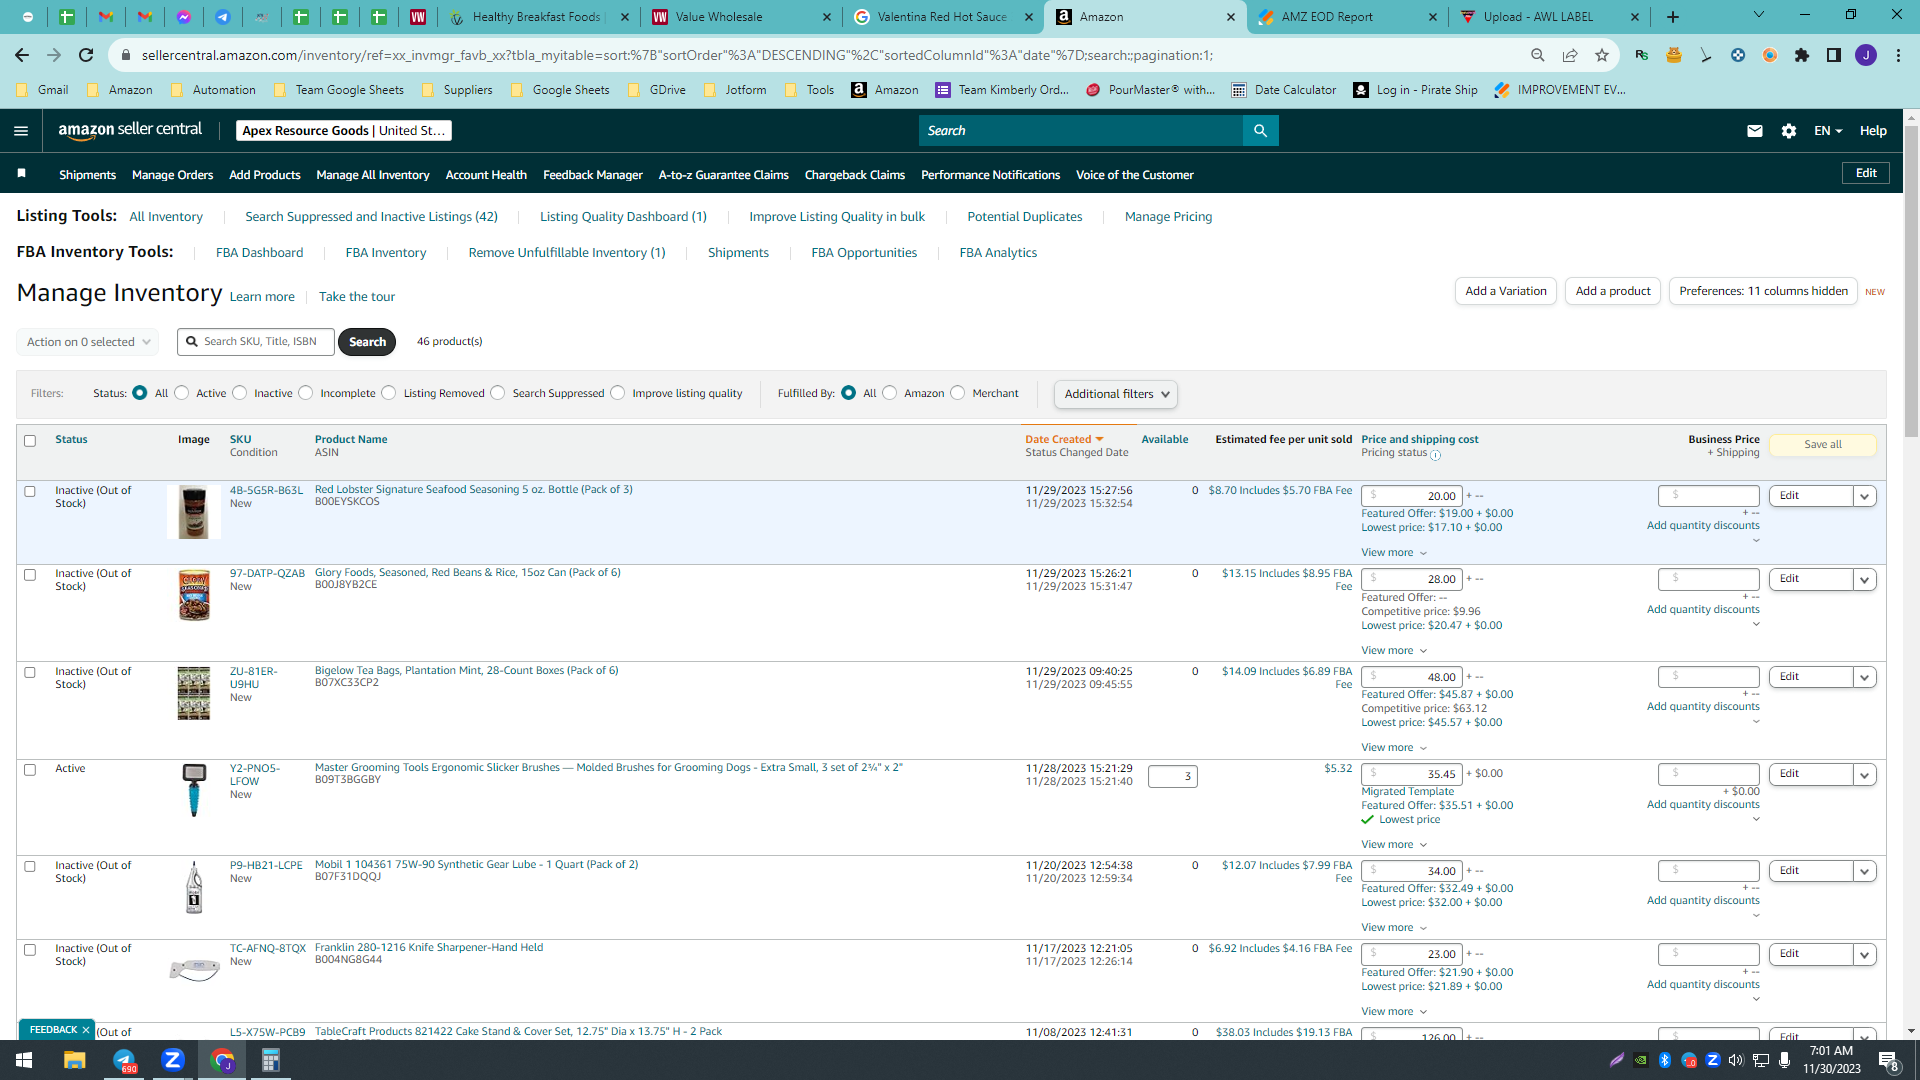Image resolution: width=1920 pixels, height=1080 pixels.
Task: Filter by Fulfilled By Amazon
Action: pyautogui.click(x=890, y=393)
